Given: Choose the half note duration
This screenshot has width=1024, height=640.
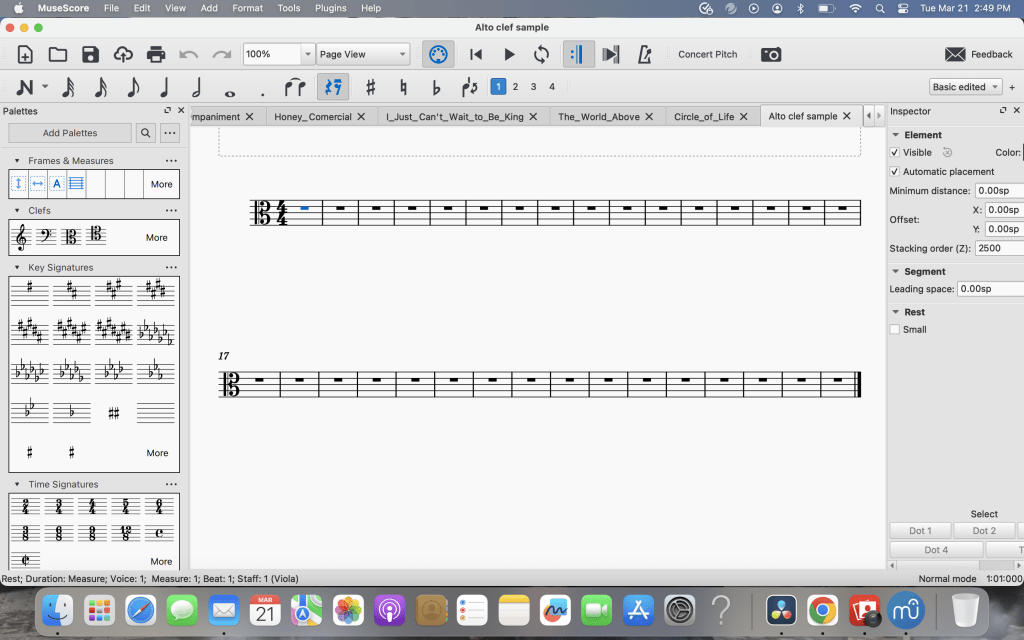Looking at the screenshot, I should [197, 87].
